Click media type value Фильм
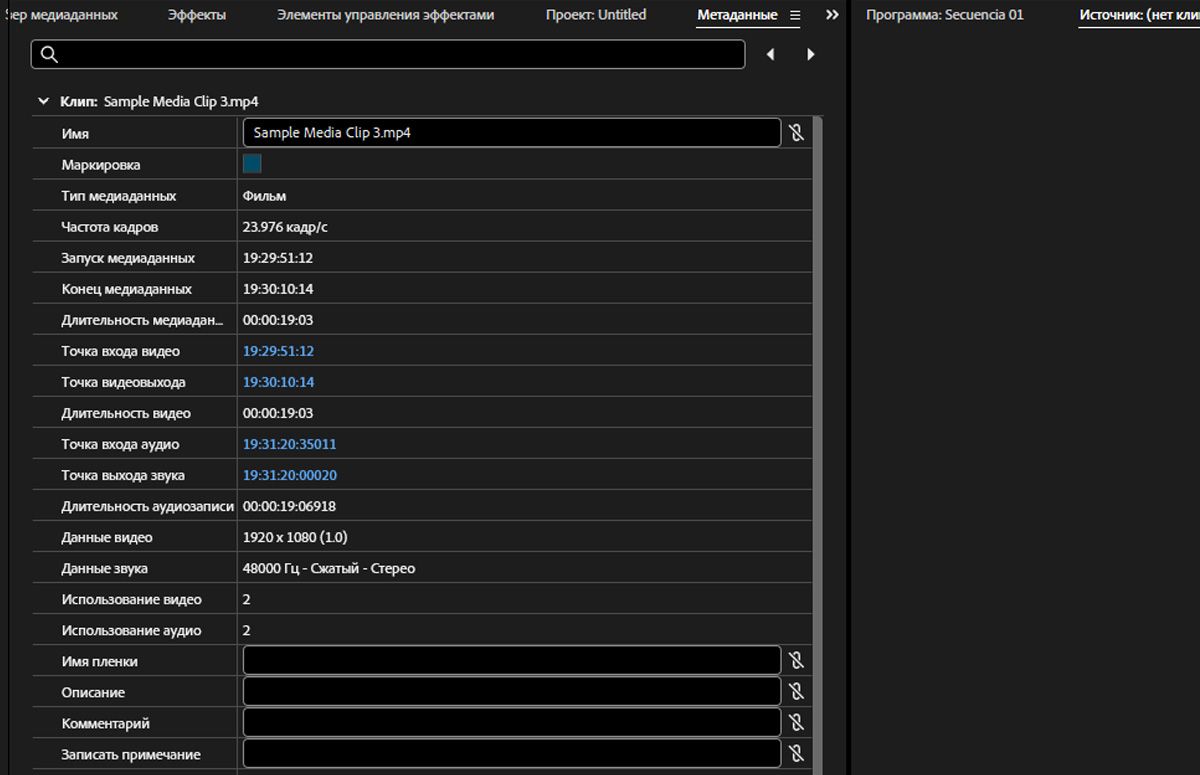Image resolution: width=1200 pixels, height=775 pixels. coord(264,196)
